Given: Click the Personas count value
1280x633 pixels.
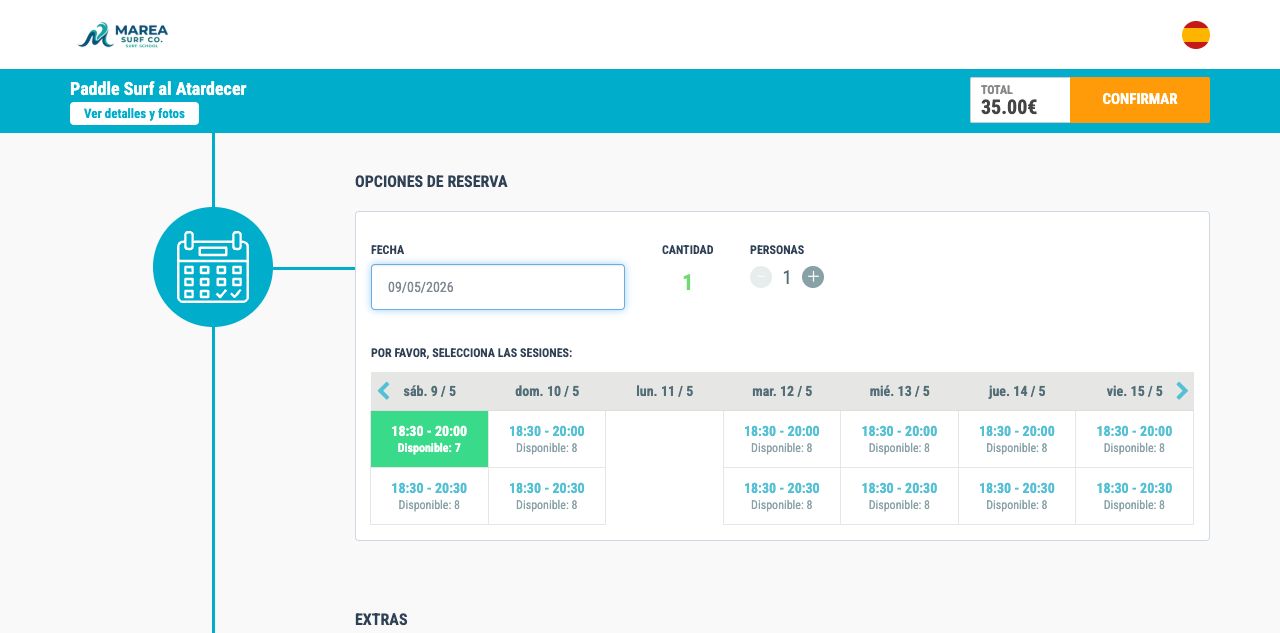Looking at the screenshot, I should point(787,278).
